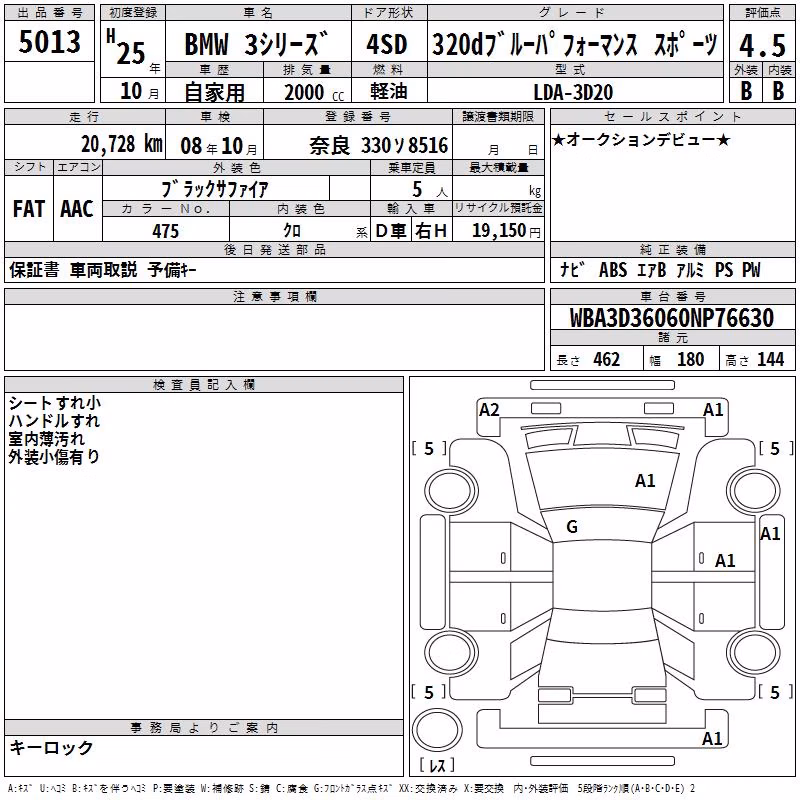Click the width value 180
The image size is (800, 800).
pyautogui.click(x=690, y=359)
